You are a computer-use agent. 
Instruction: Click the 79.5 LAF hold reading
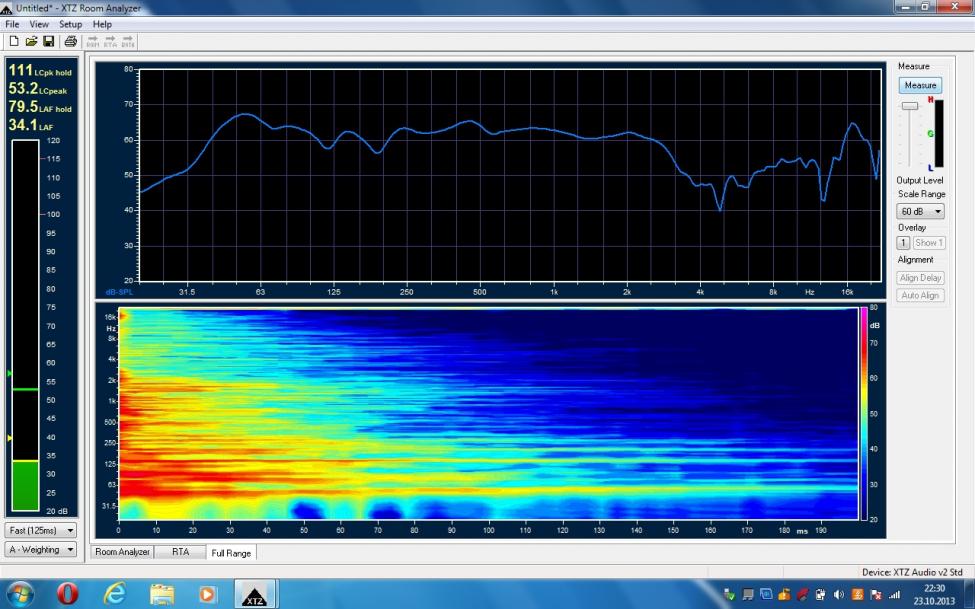coord(40,107)
